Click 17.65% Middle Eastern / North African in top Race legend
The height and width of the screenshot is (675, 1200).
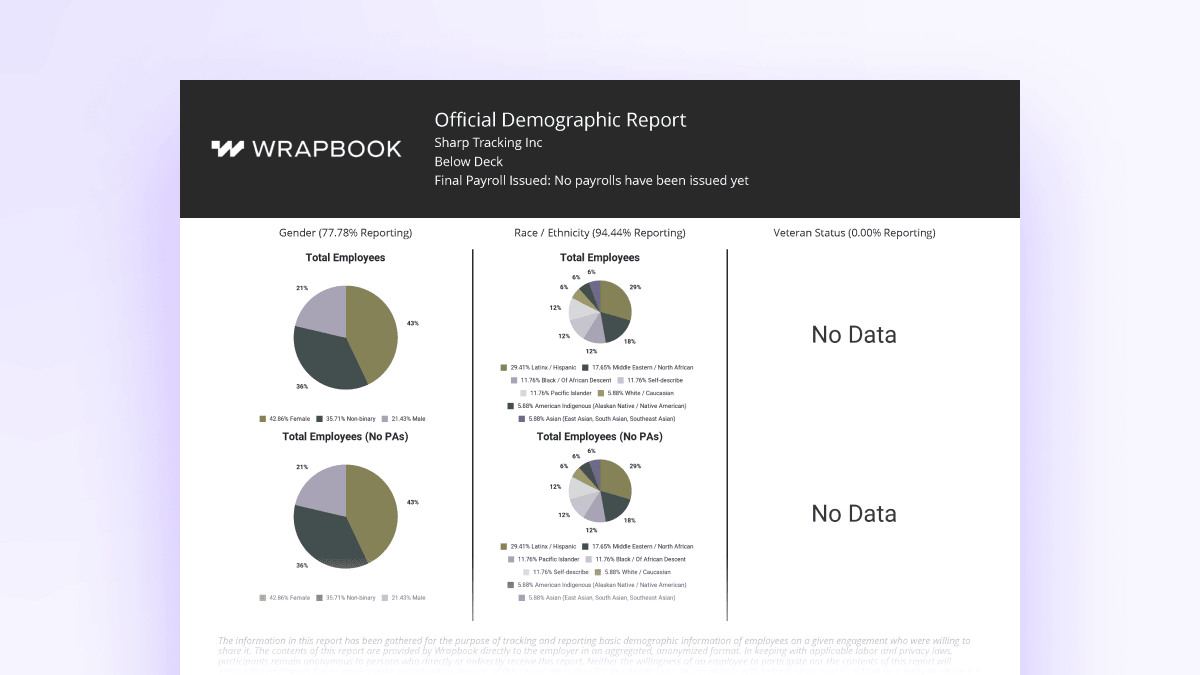coord(643,368)
